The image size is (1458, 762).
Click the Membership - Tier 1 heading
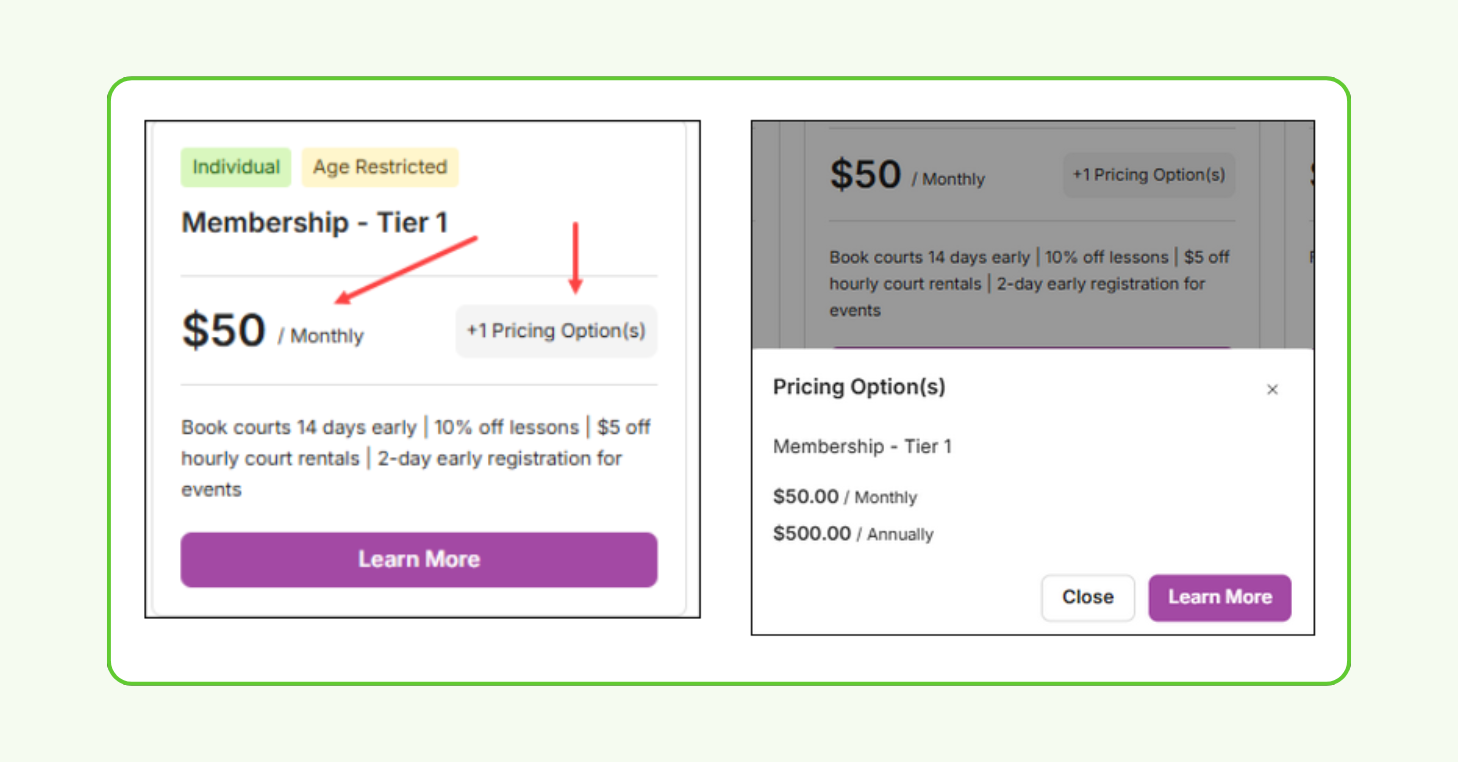[316, 222]
